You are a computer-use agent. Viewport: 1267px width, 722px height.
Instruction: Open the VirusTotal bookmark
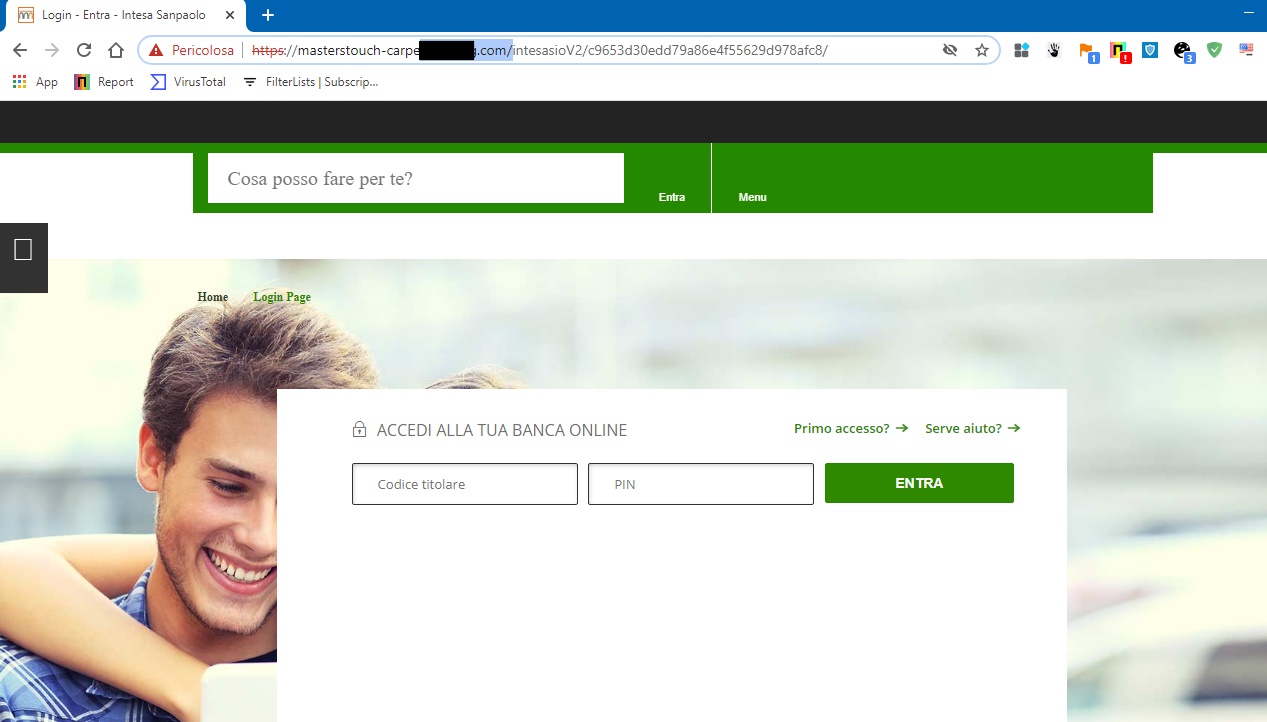pyautogui.click(x=188, y=82)
